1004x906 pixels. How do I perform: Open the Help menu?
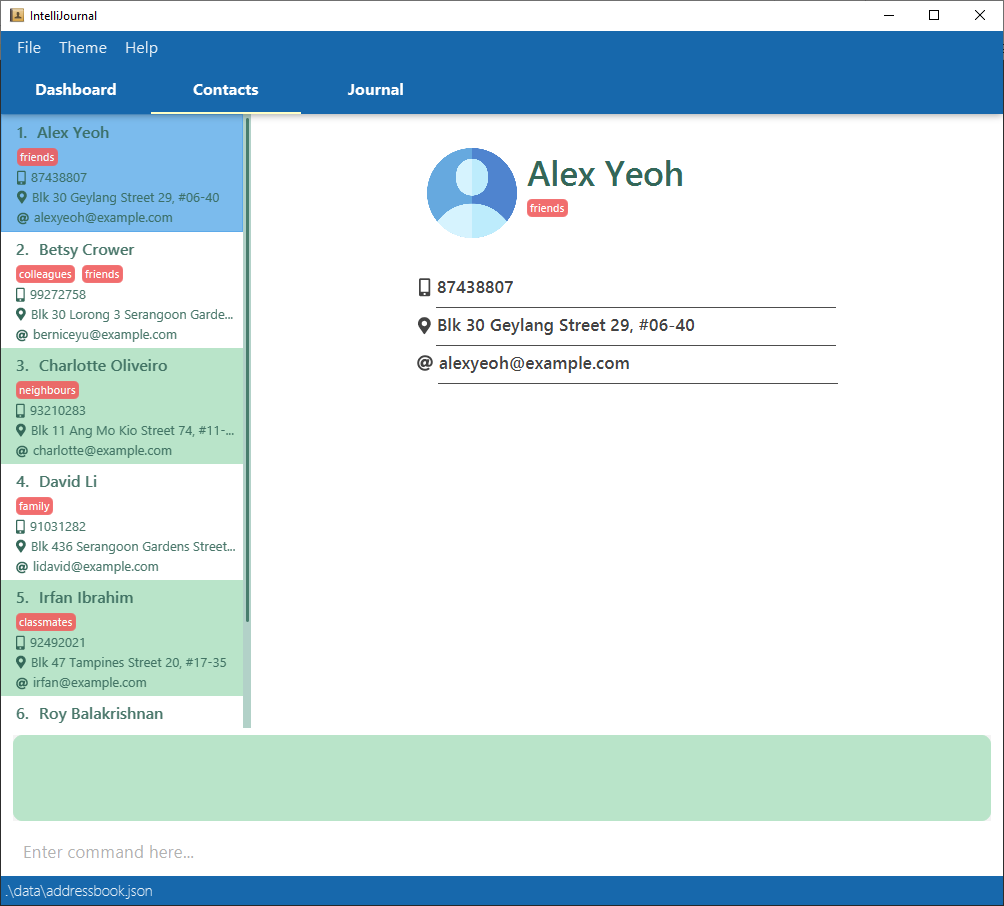pyautogui.click(x=142, y=48)
